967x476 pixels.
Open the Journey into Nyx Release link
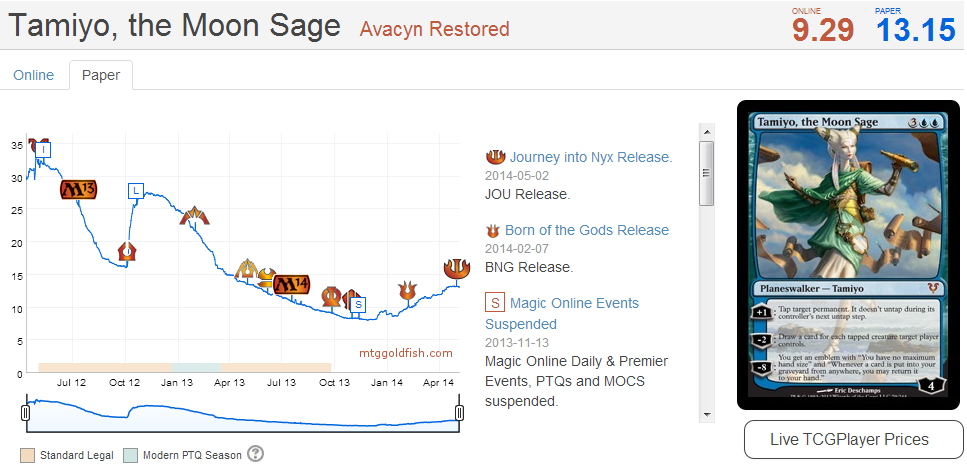pyautogui.click(x=590, y=157)
